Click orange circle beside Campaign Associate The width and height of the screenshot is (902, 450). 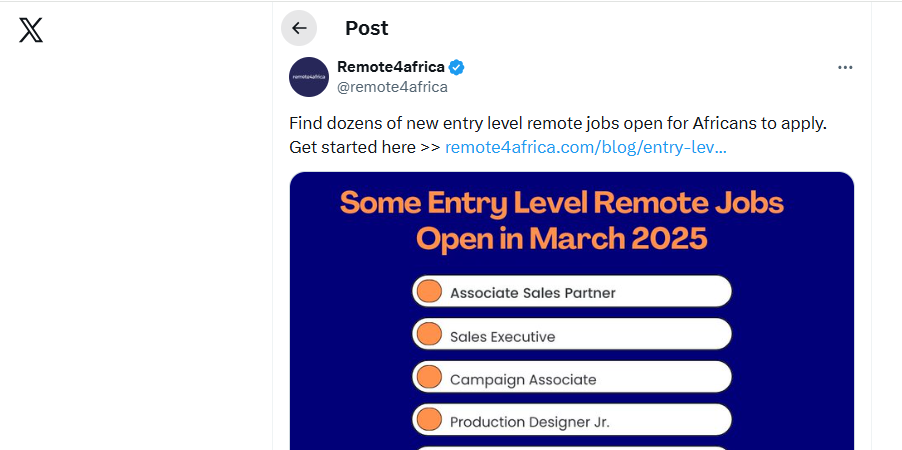429,378
